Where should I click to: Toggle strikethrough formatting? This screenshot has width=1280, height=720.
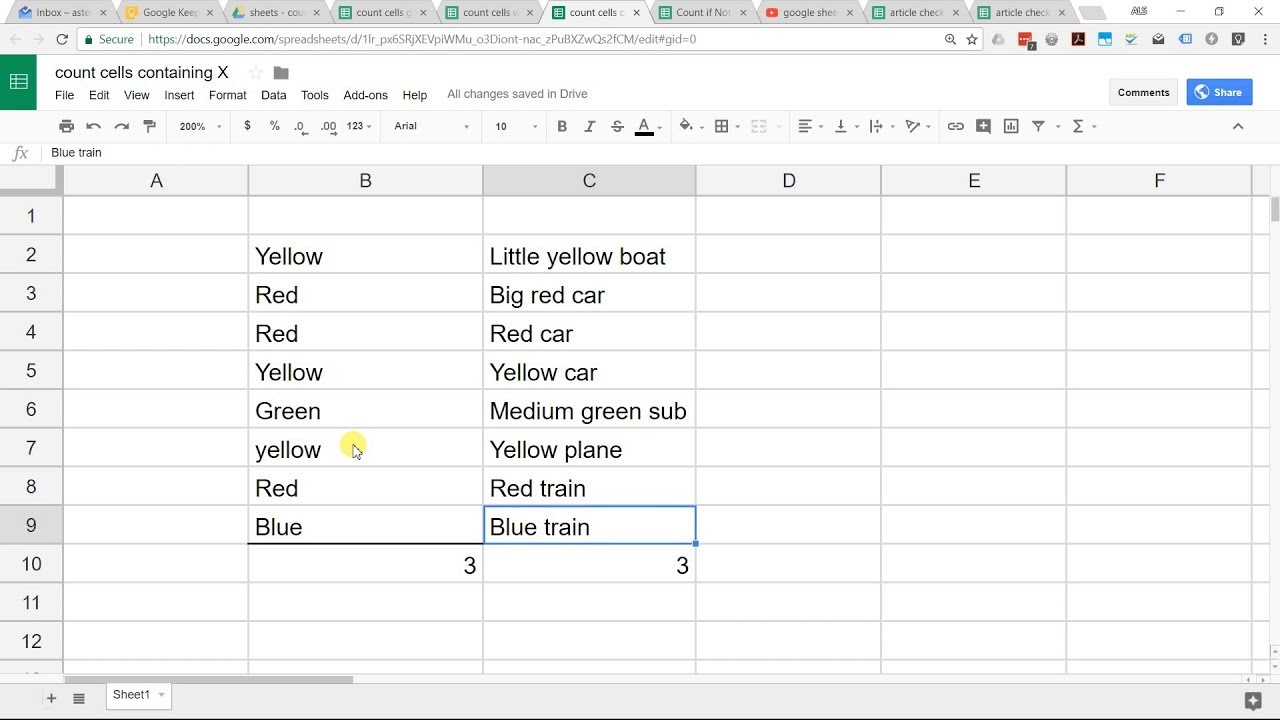coord(617,126)
